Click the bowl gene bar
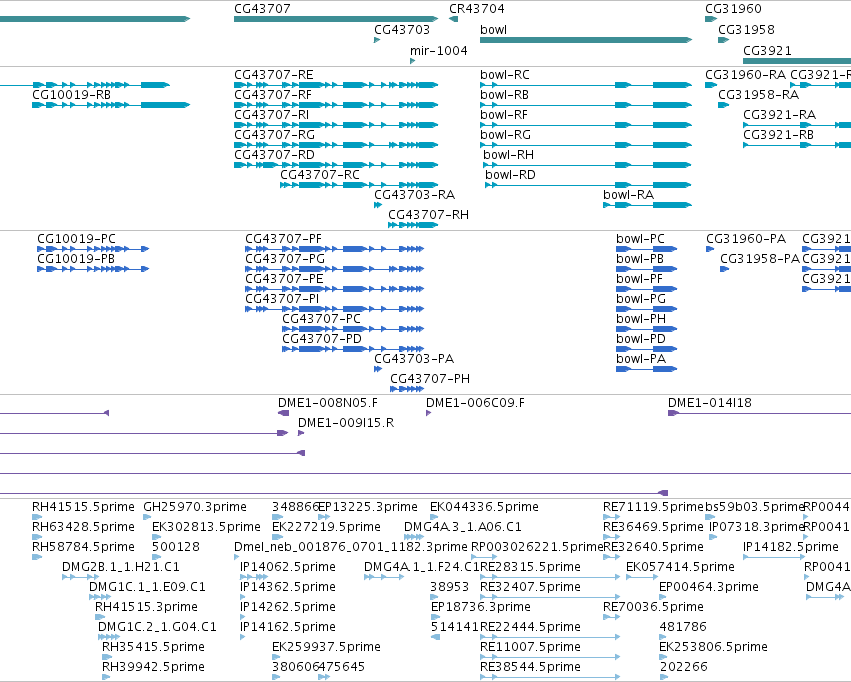 coord(586,40)
